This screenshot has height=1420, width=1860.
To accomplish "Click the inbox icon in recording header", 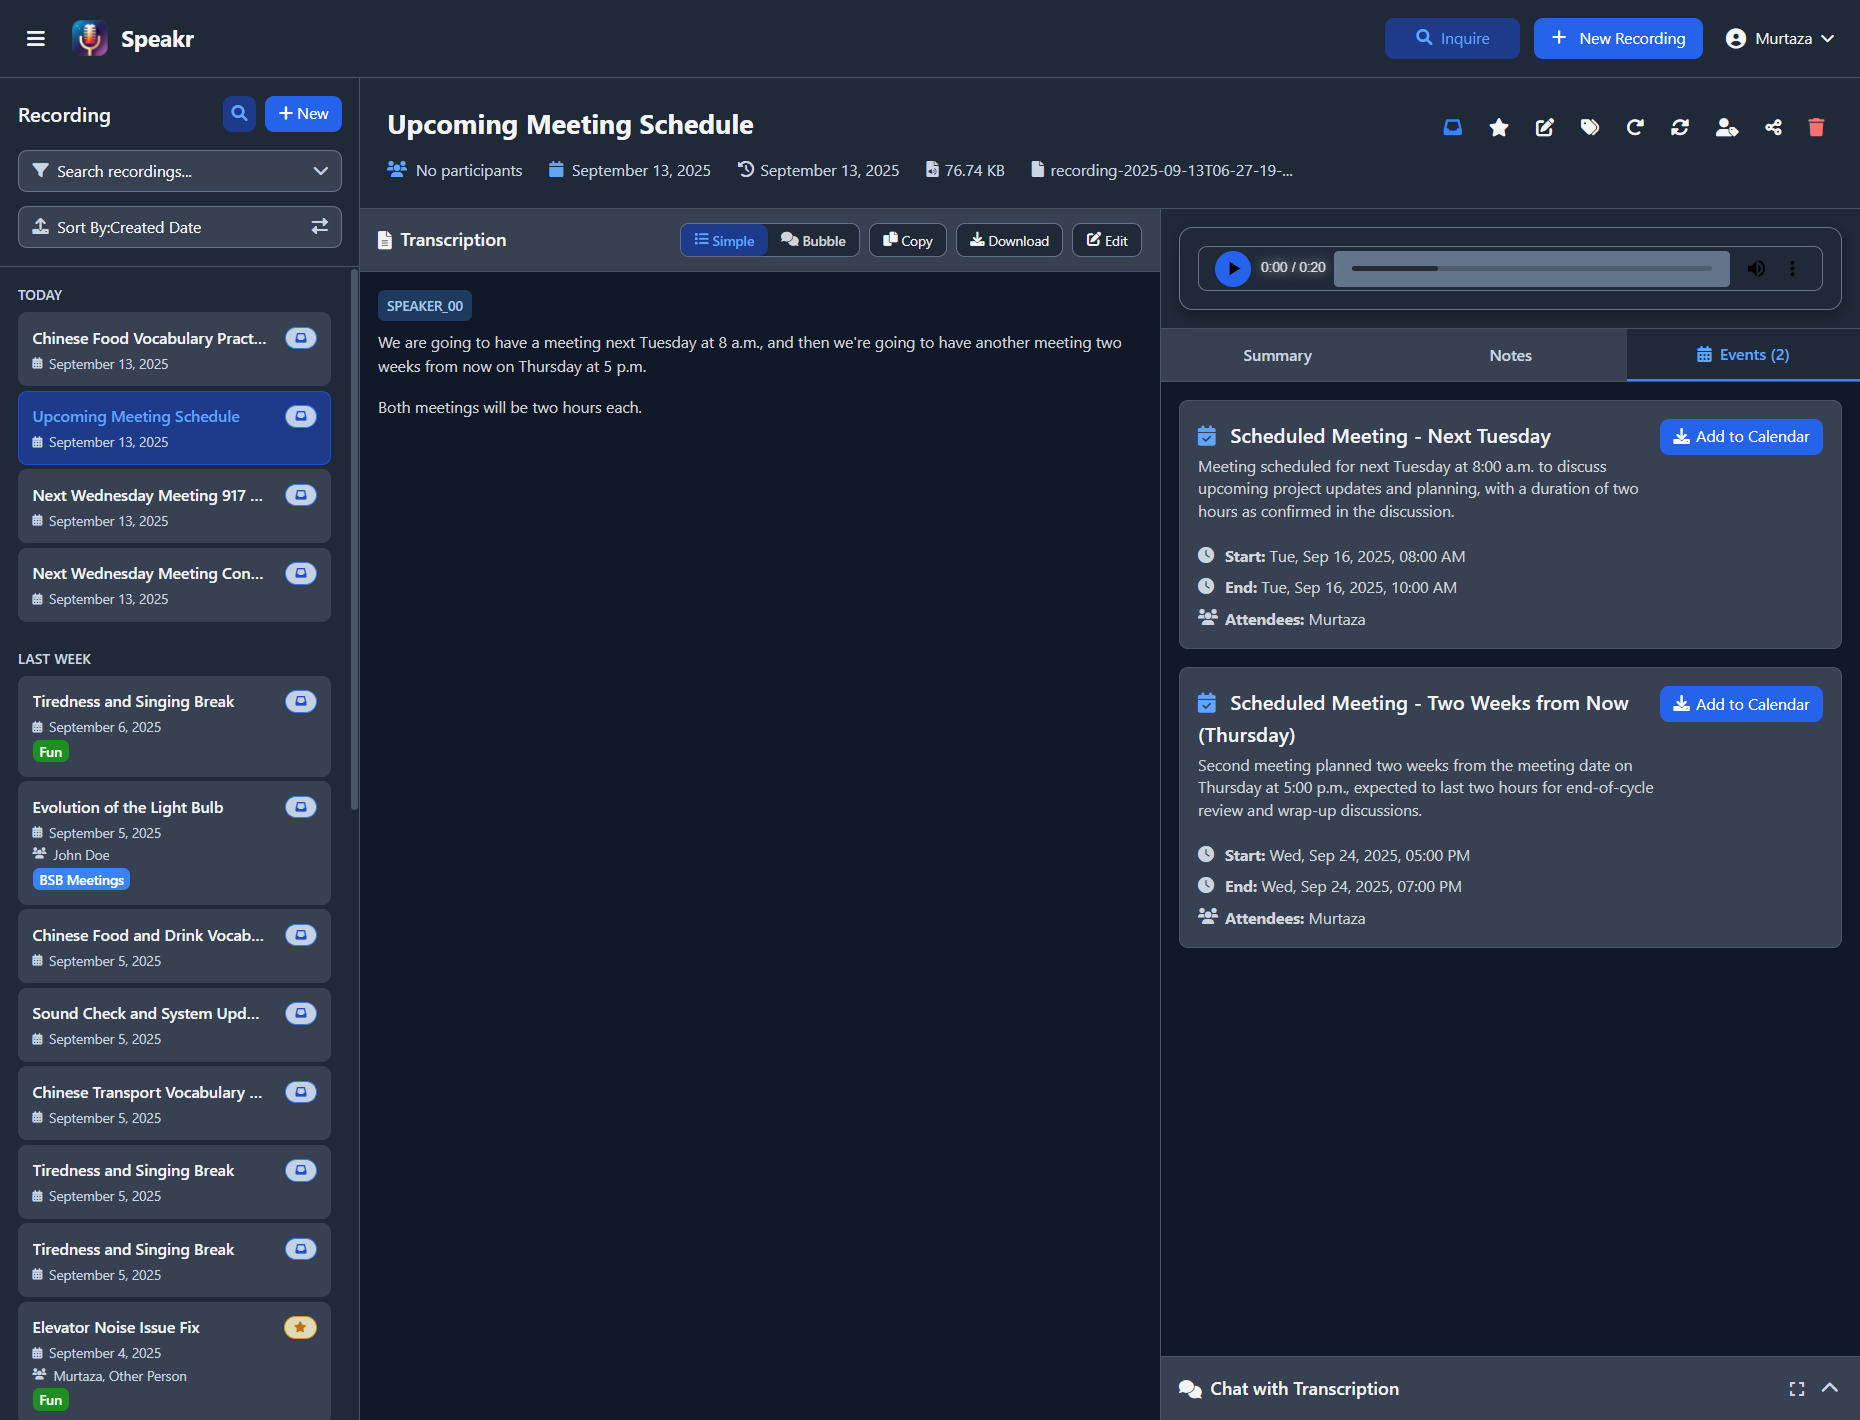I will pos(1452,127).
